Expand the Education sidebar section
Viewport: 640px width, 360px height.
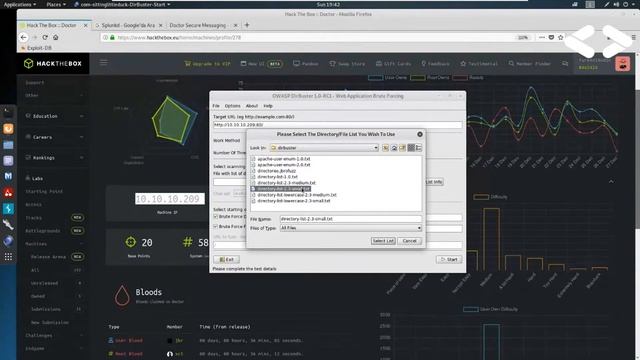(x=55, y=116)
